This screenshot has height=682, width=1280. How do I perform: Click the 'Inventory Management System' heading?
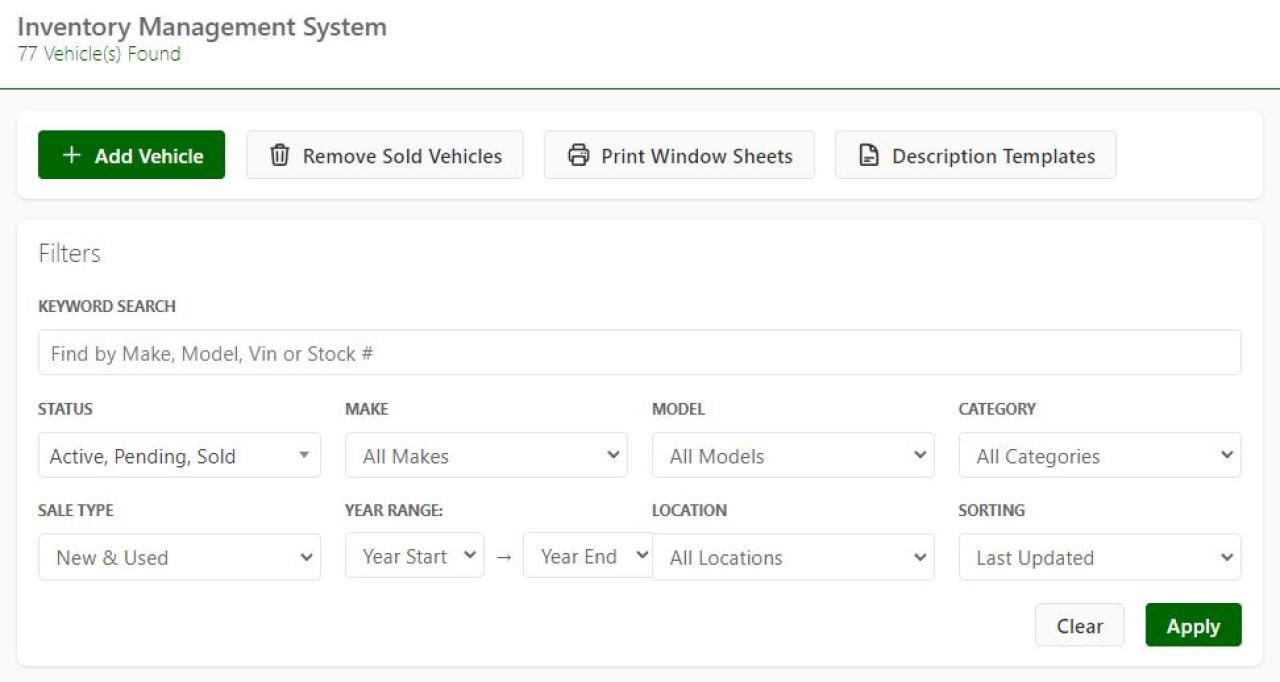pos(202,27)
